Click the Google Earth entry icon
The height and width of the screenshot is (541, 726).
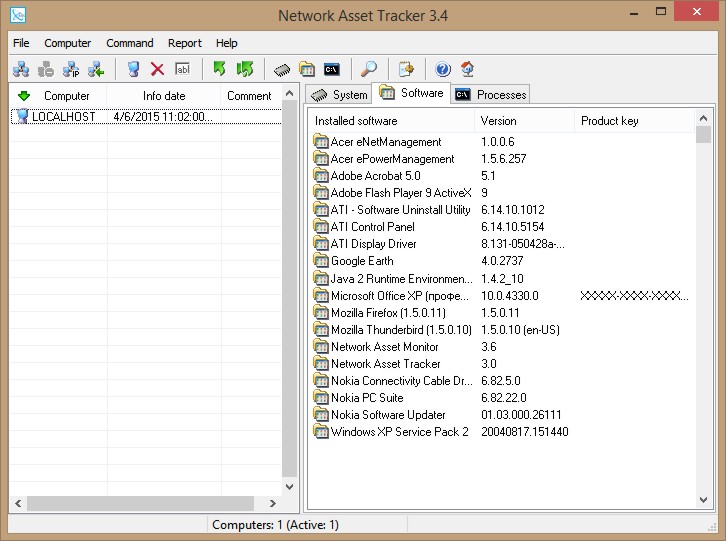click(x=321, y=261)
